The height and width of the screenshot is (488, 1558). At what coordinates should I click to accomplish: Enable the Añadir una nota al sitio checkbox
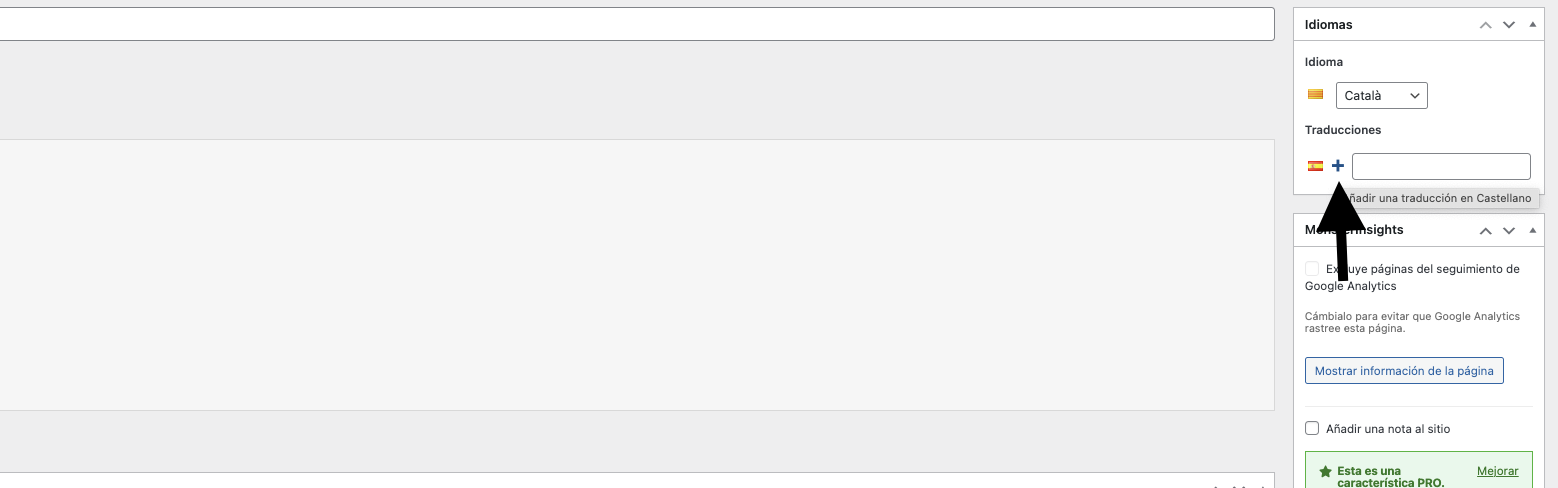pos(1312,428)
